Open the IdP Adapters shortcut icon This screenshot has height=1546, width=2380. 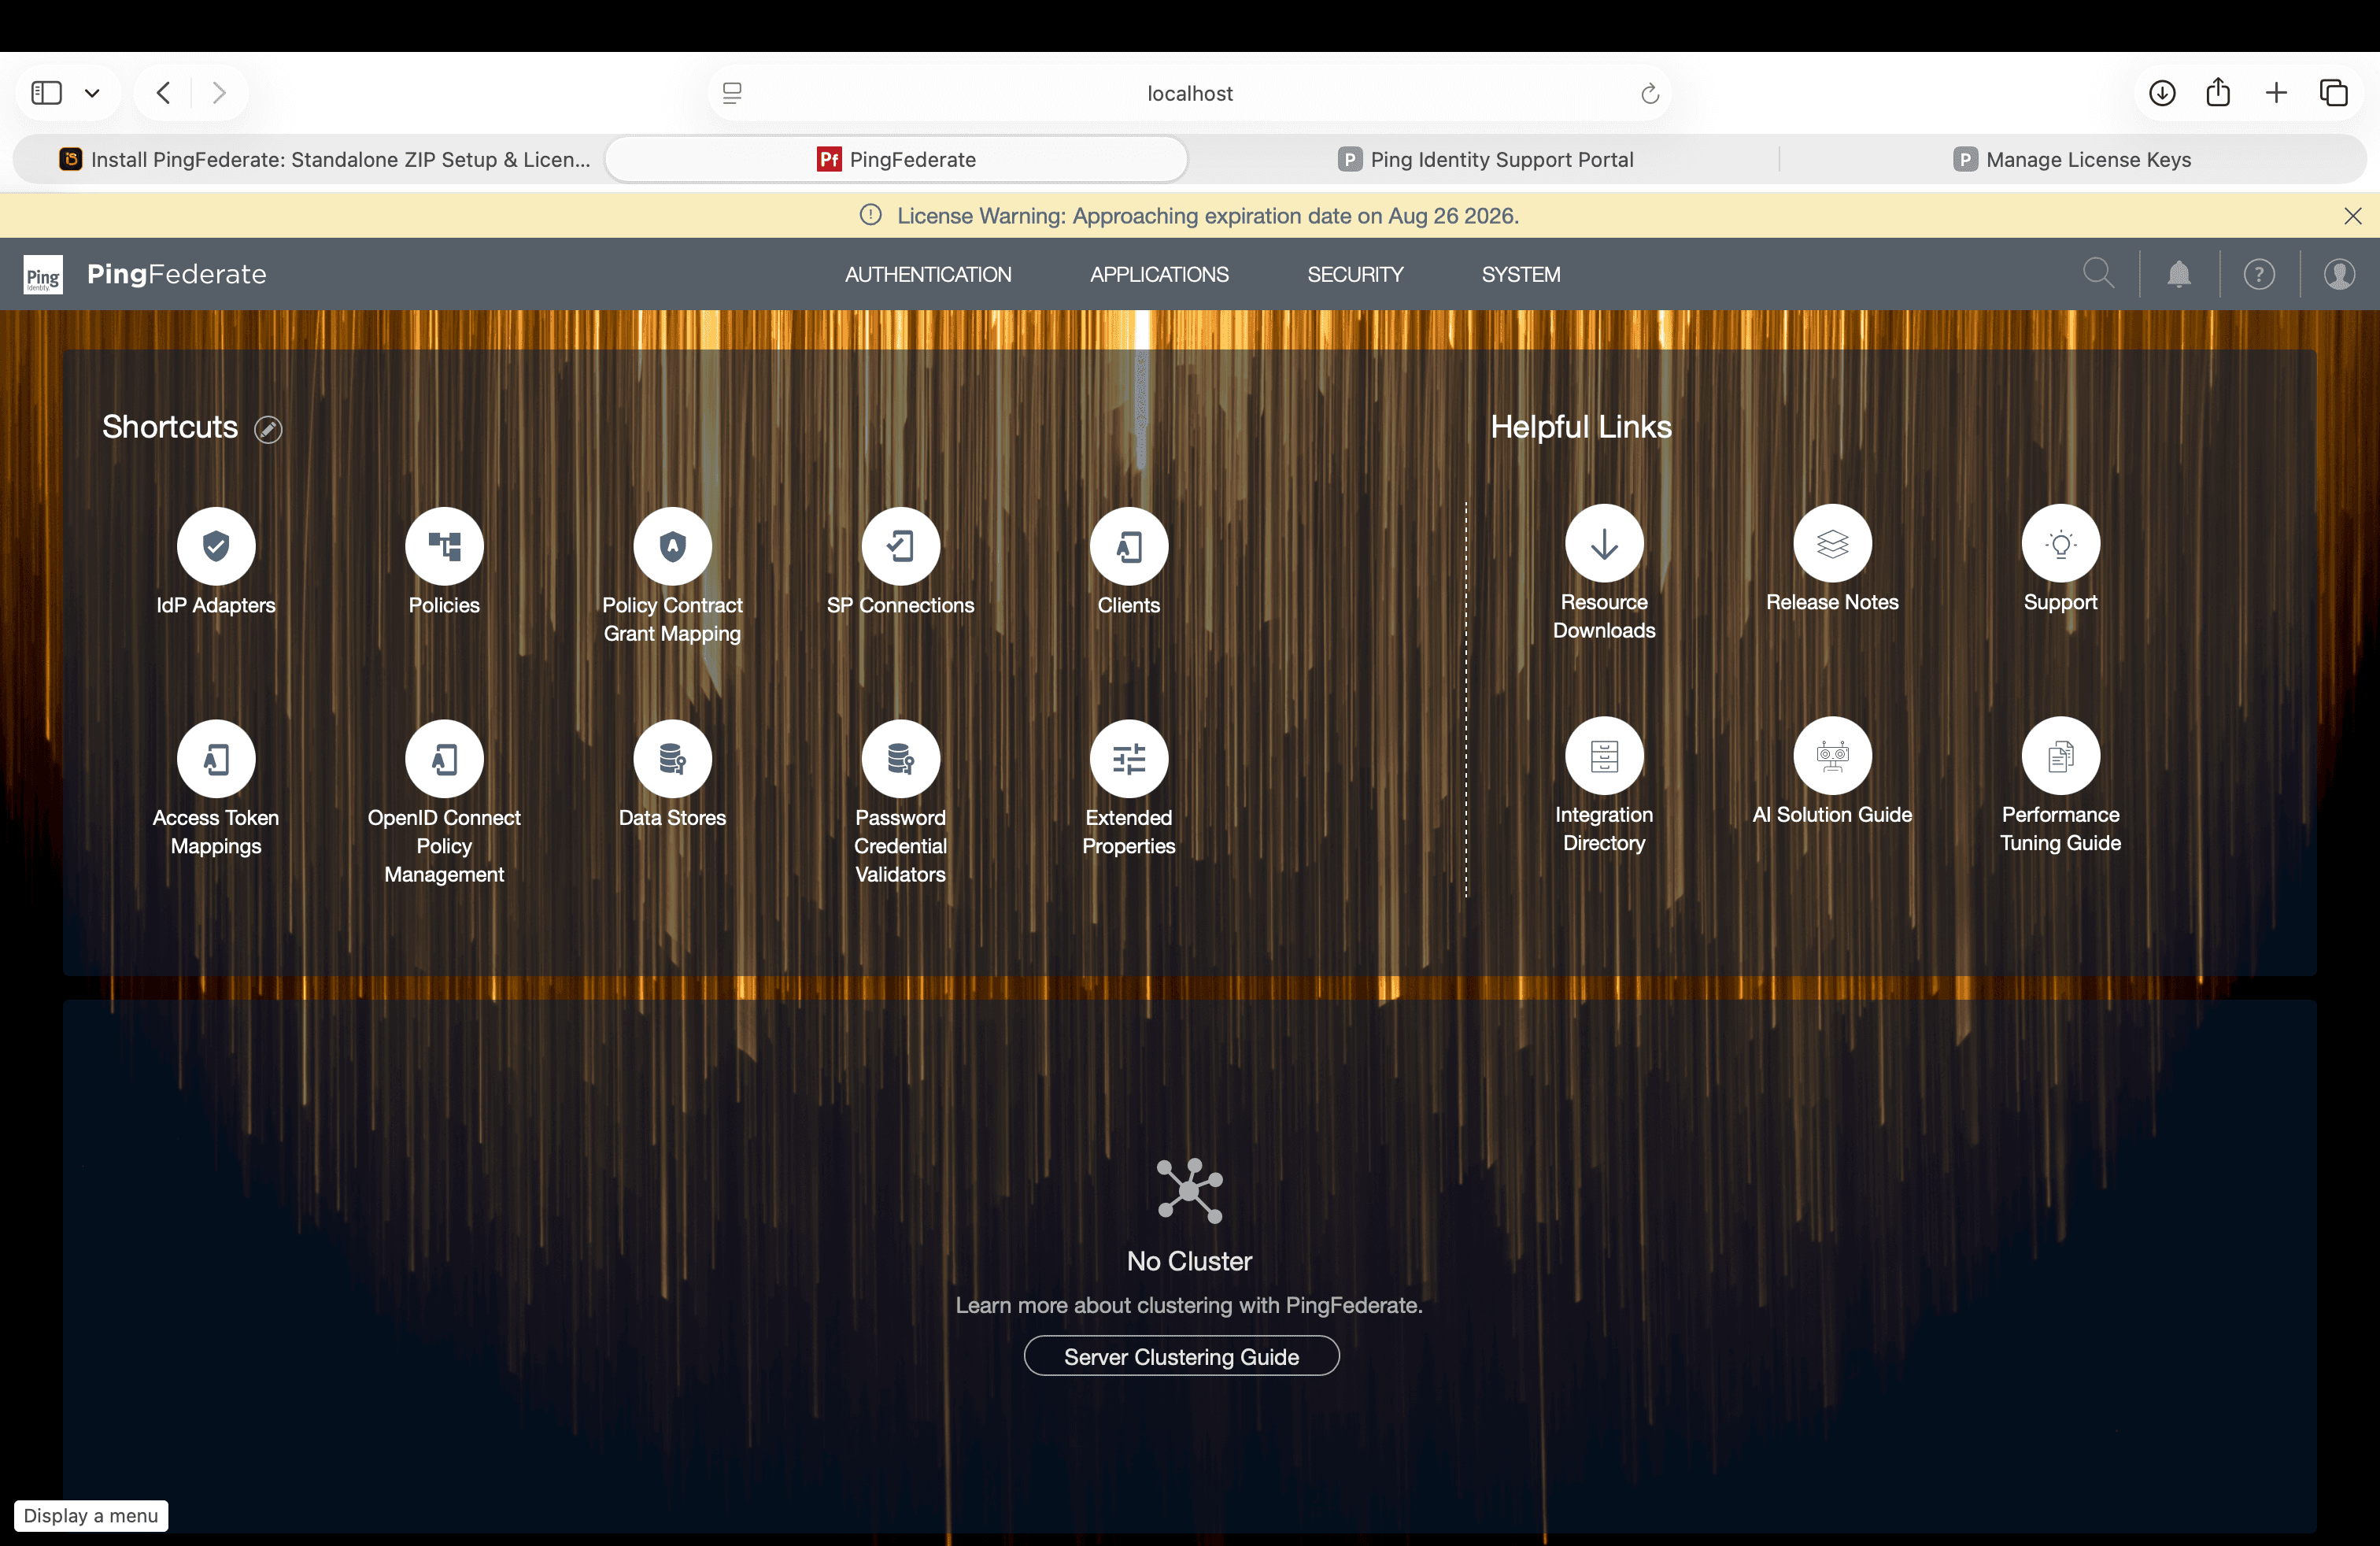tap(216, 546)
